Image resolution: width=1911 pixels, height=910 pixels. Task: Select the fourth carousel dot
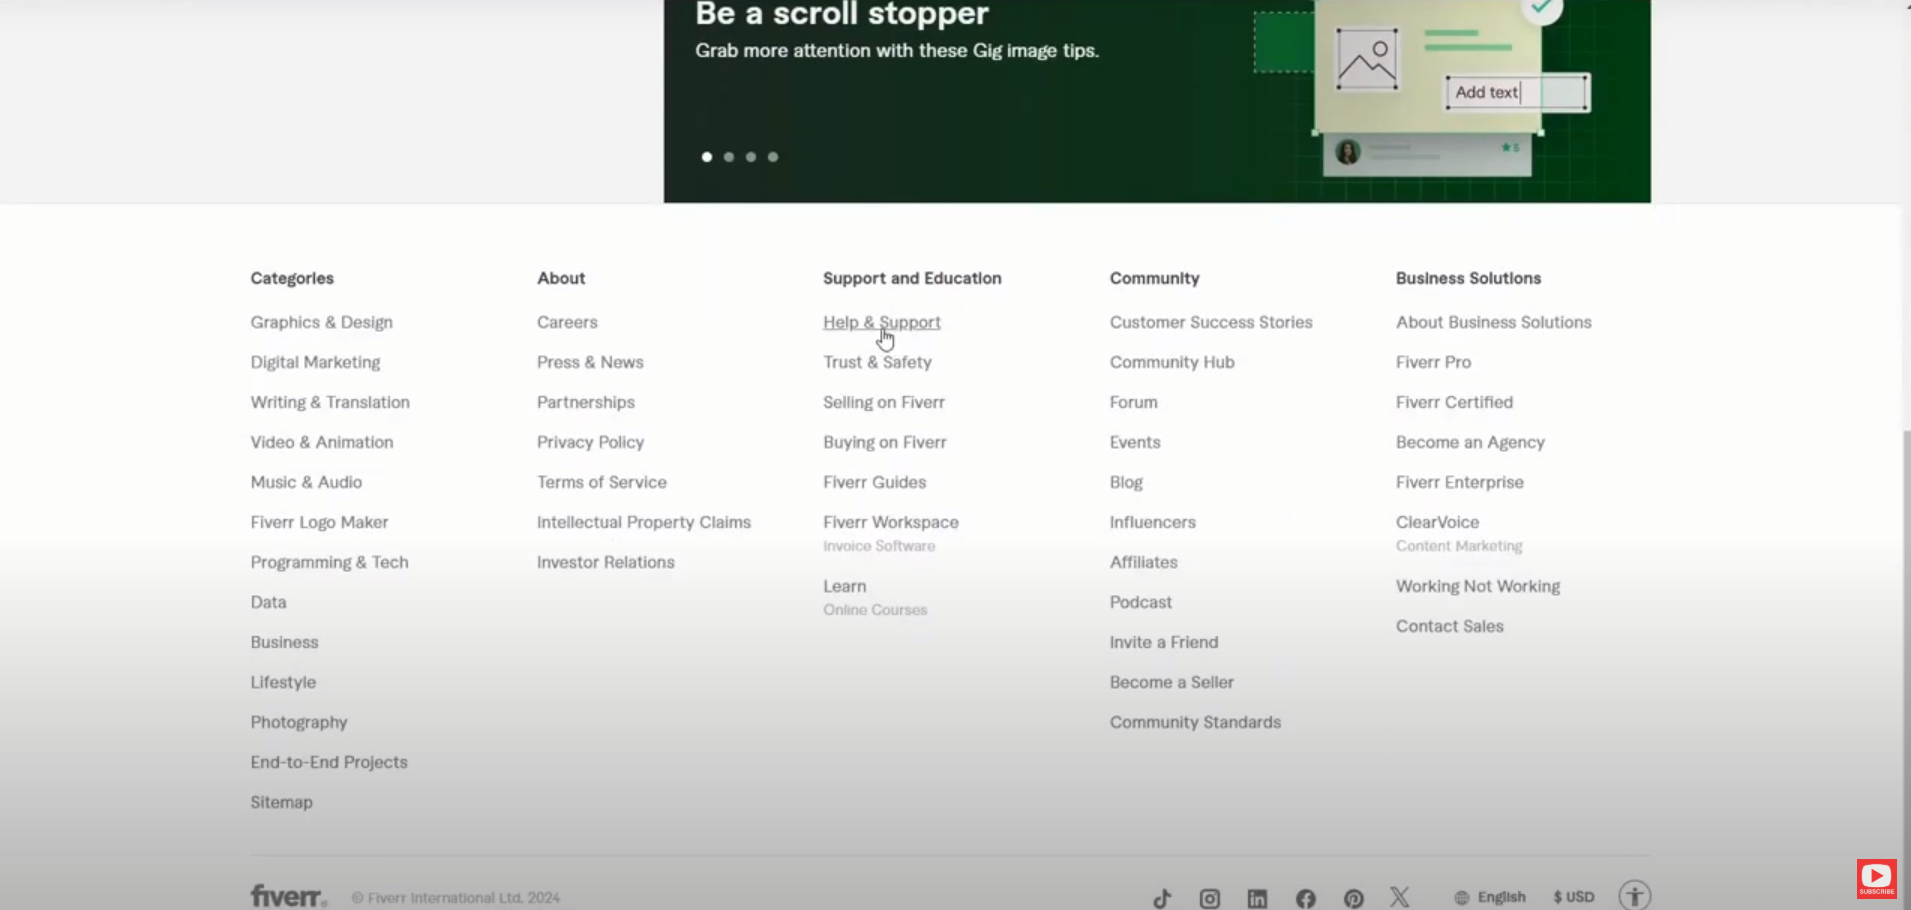(773, 157)
